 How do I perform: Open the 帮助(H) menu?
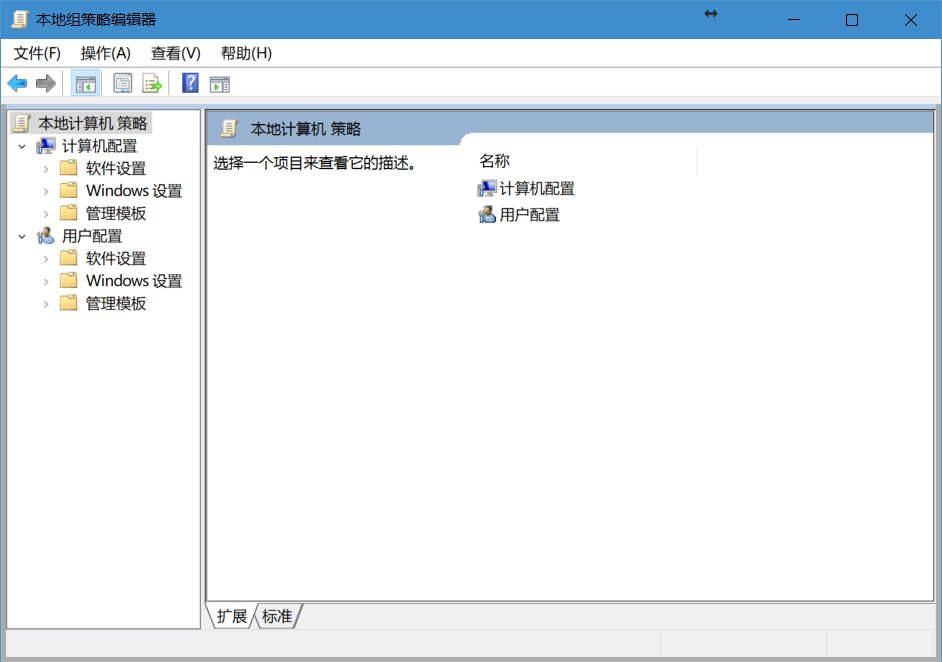[246, 53]
